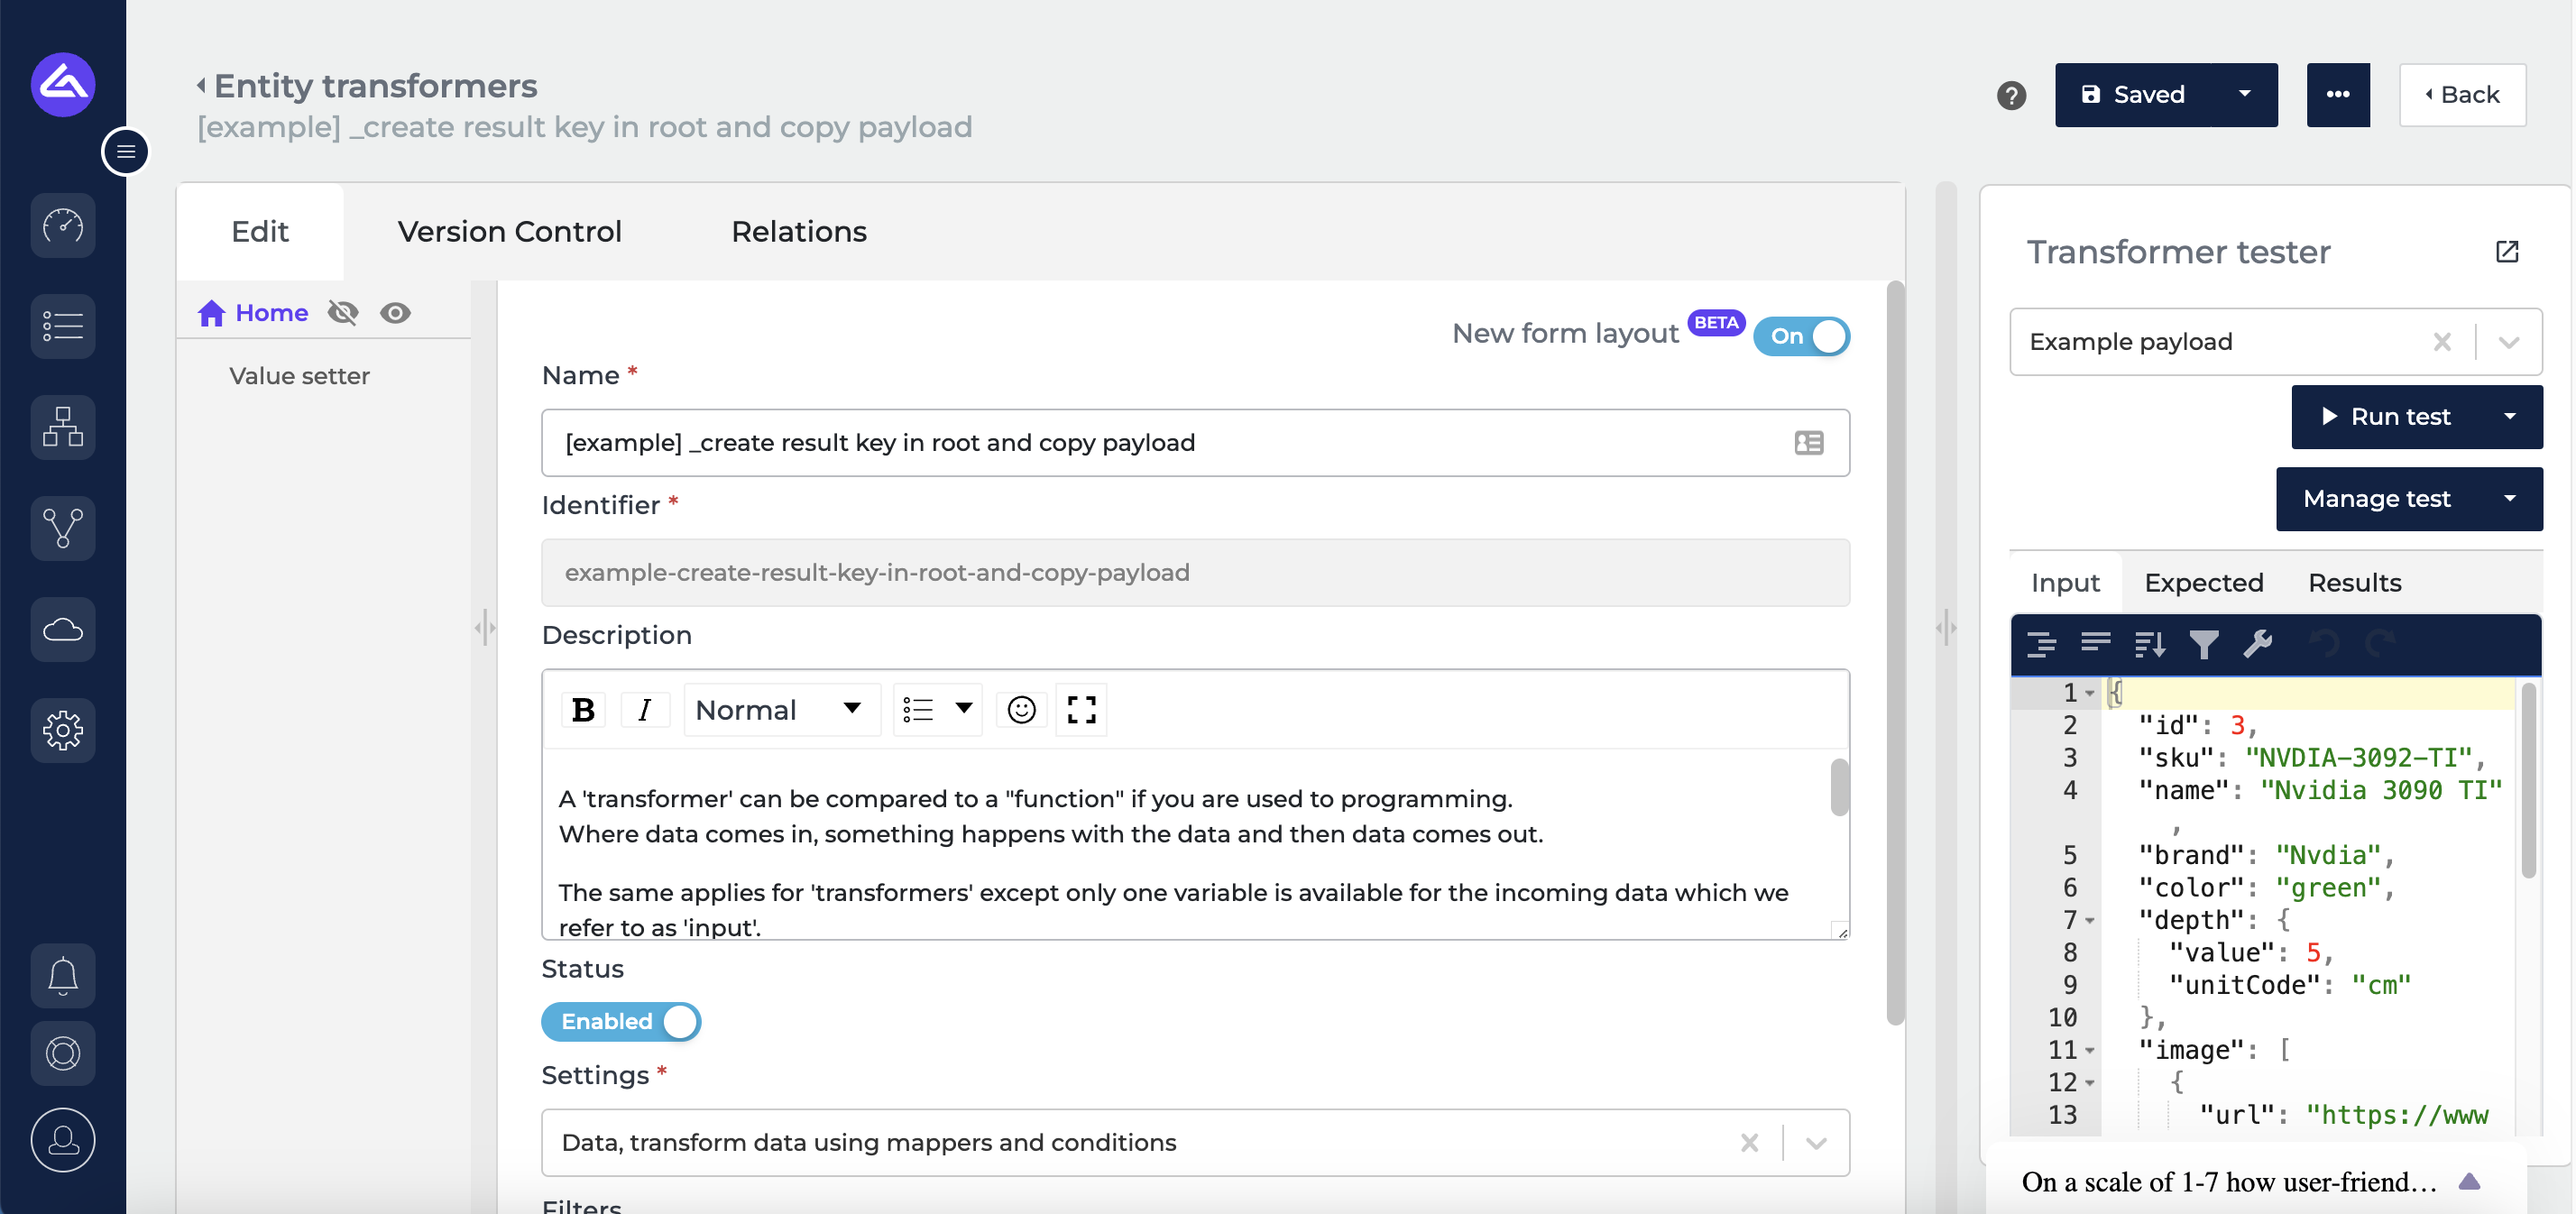The height and width of the screenshot is (1214, 2576).
Task: Click the JSON editor vertical scrollbar
Action: point(2528,780)
